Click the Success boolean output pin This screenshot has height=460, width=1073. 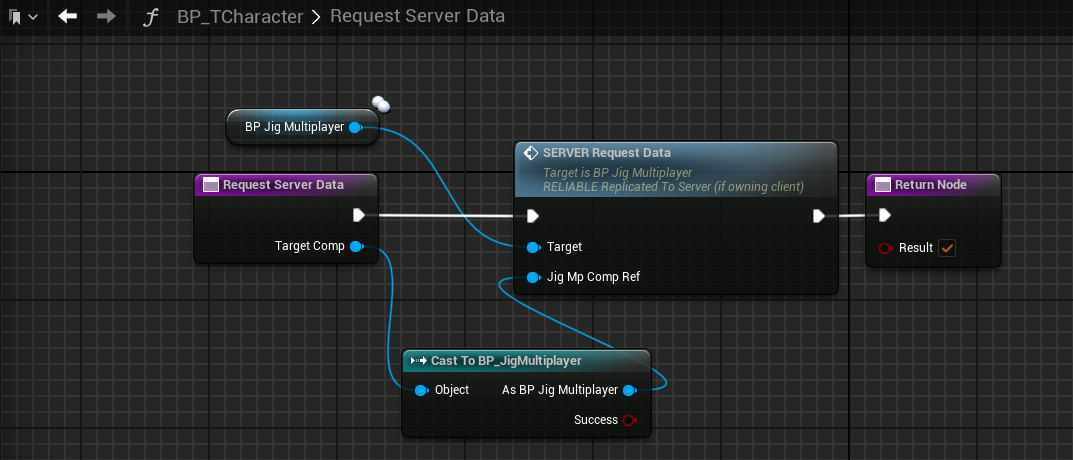coord(630,420)
